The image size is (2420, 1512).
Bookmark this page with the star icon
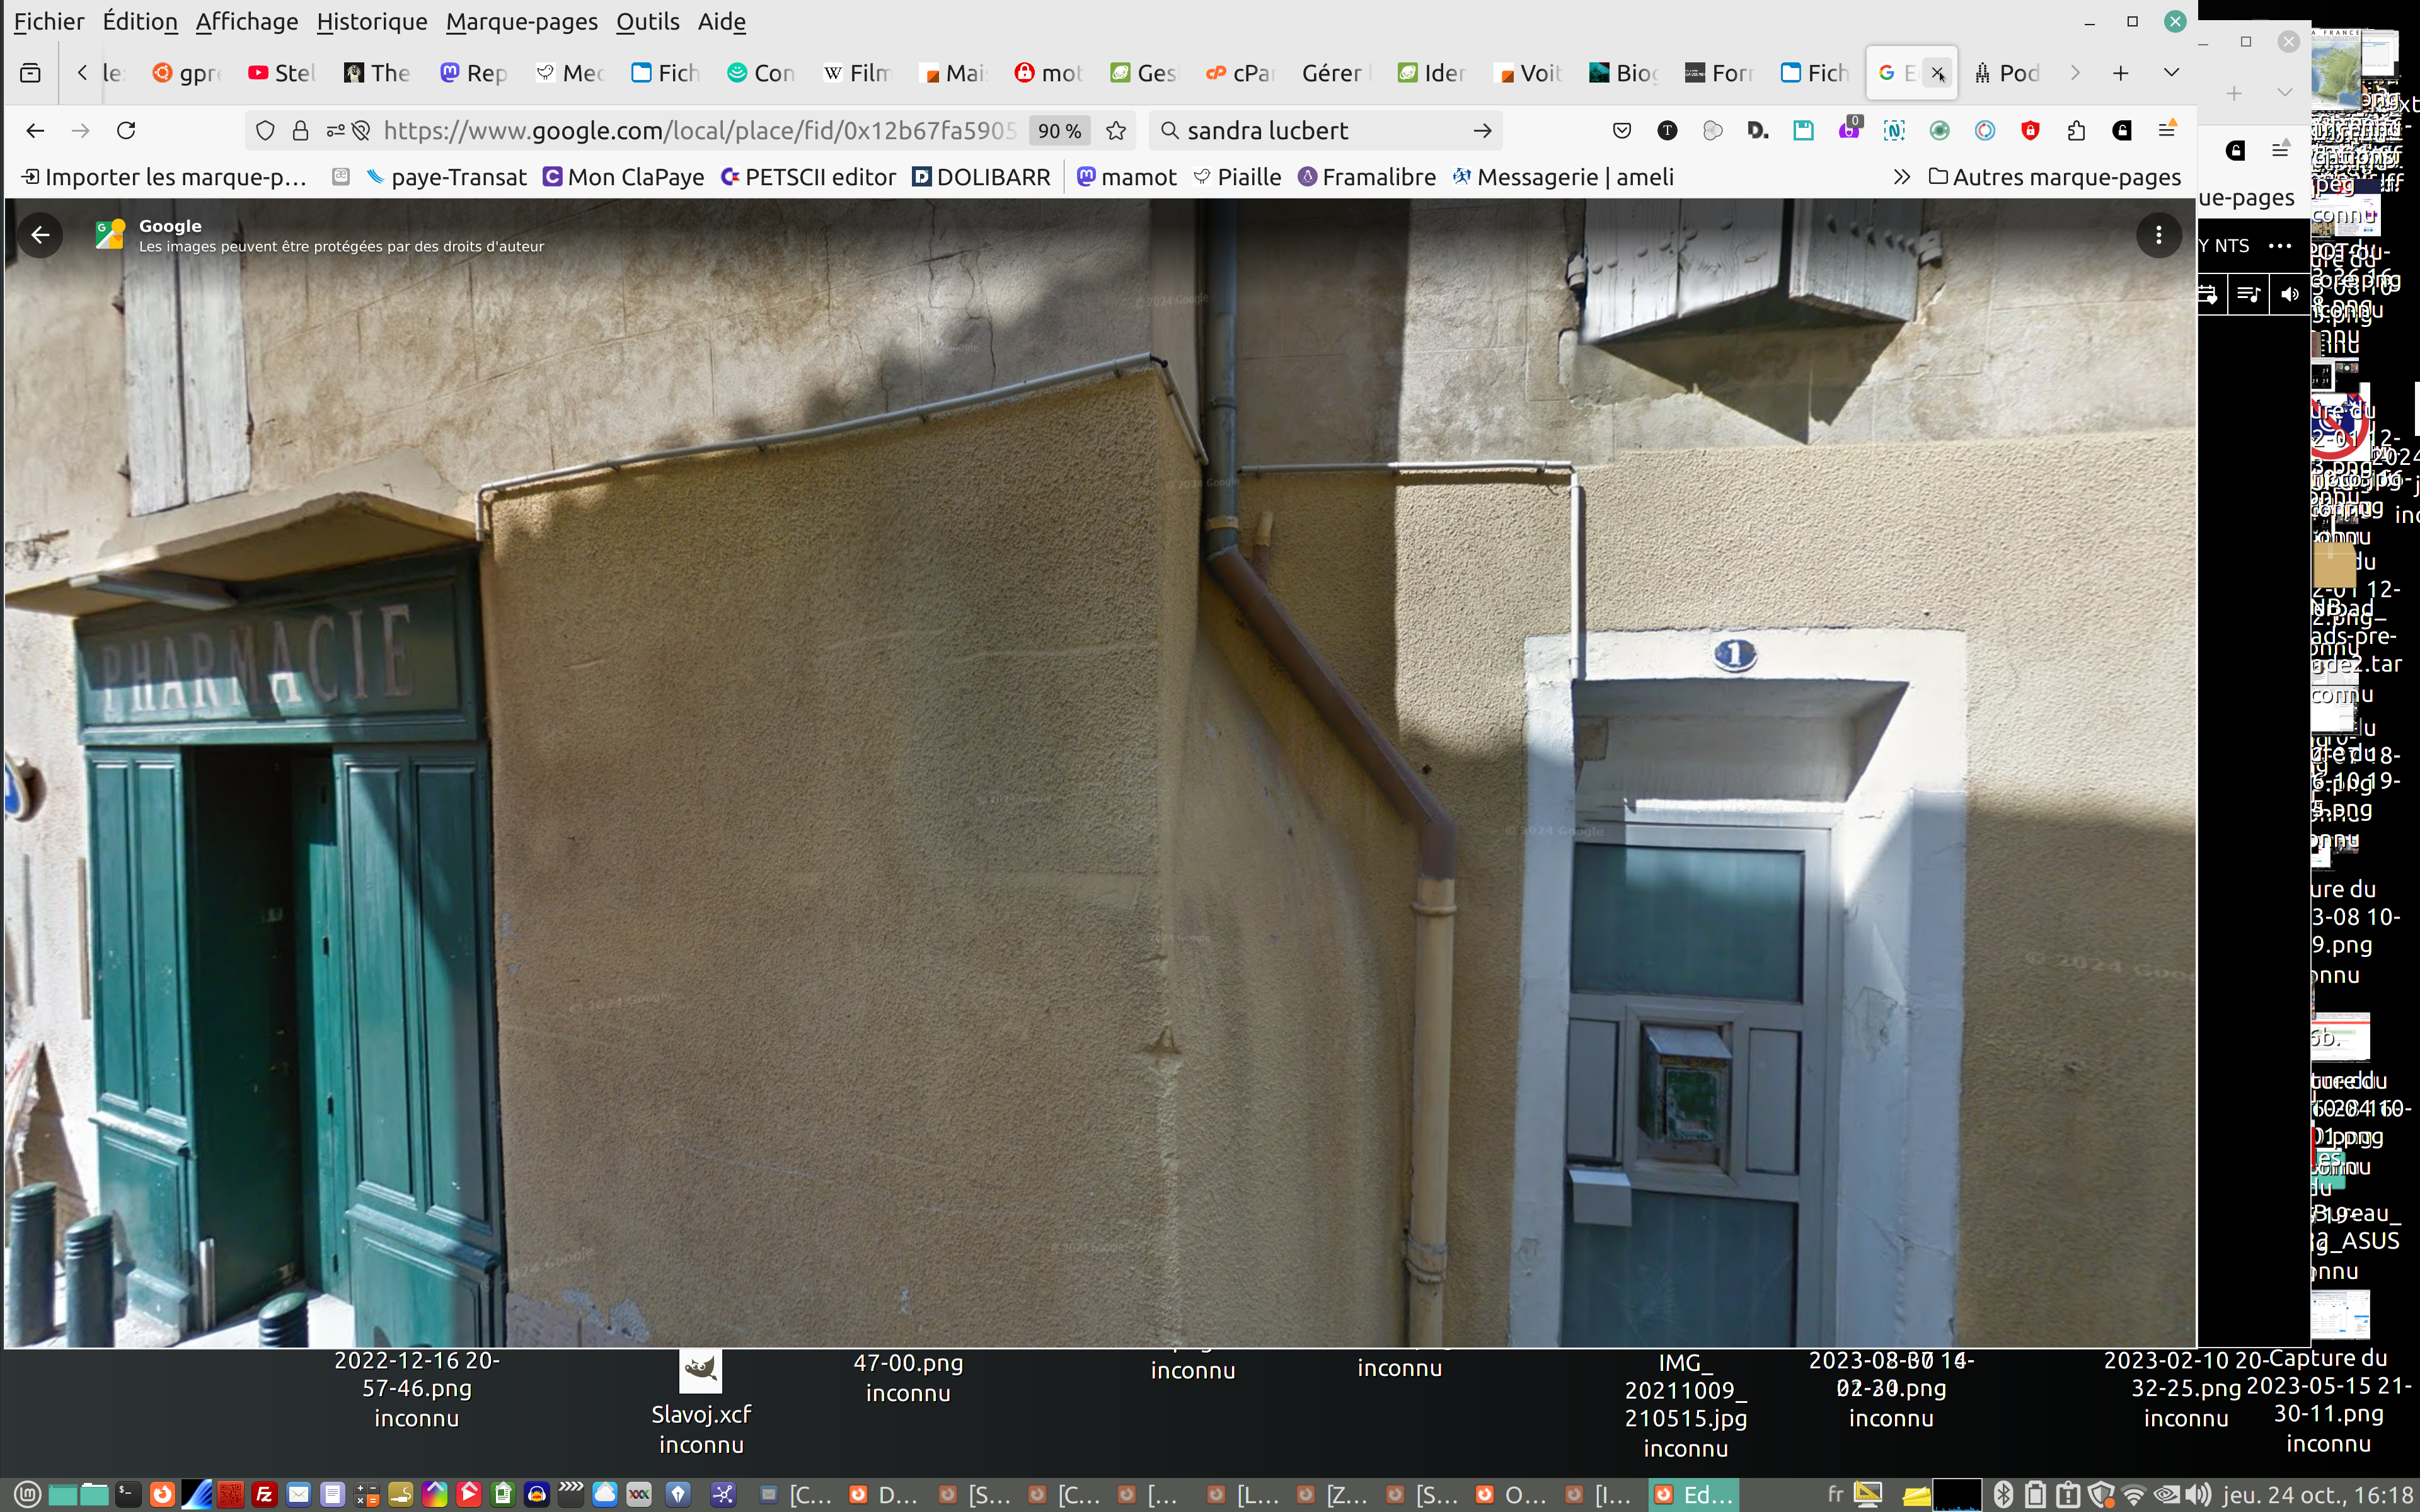tap(1116, 131)
